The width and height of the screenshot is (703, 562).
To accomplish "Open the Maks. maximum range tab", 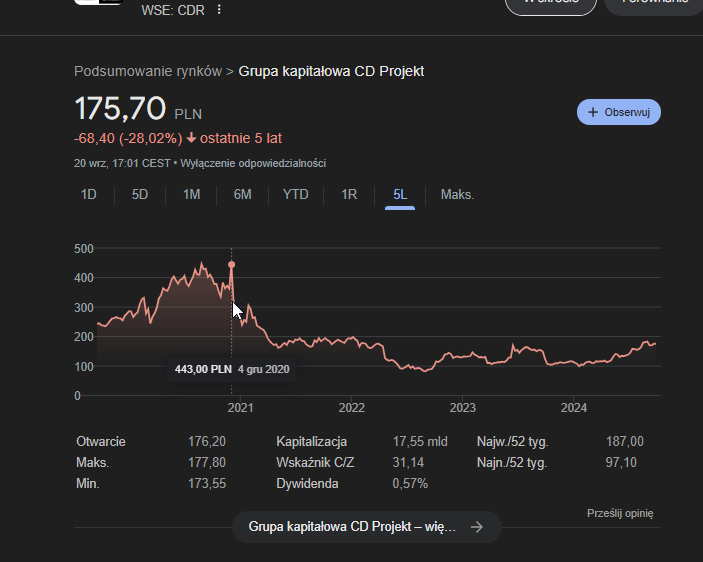I will point(457,194).
